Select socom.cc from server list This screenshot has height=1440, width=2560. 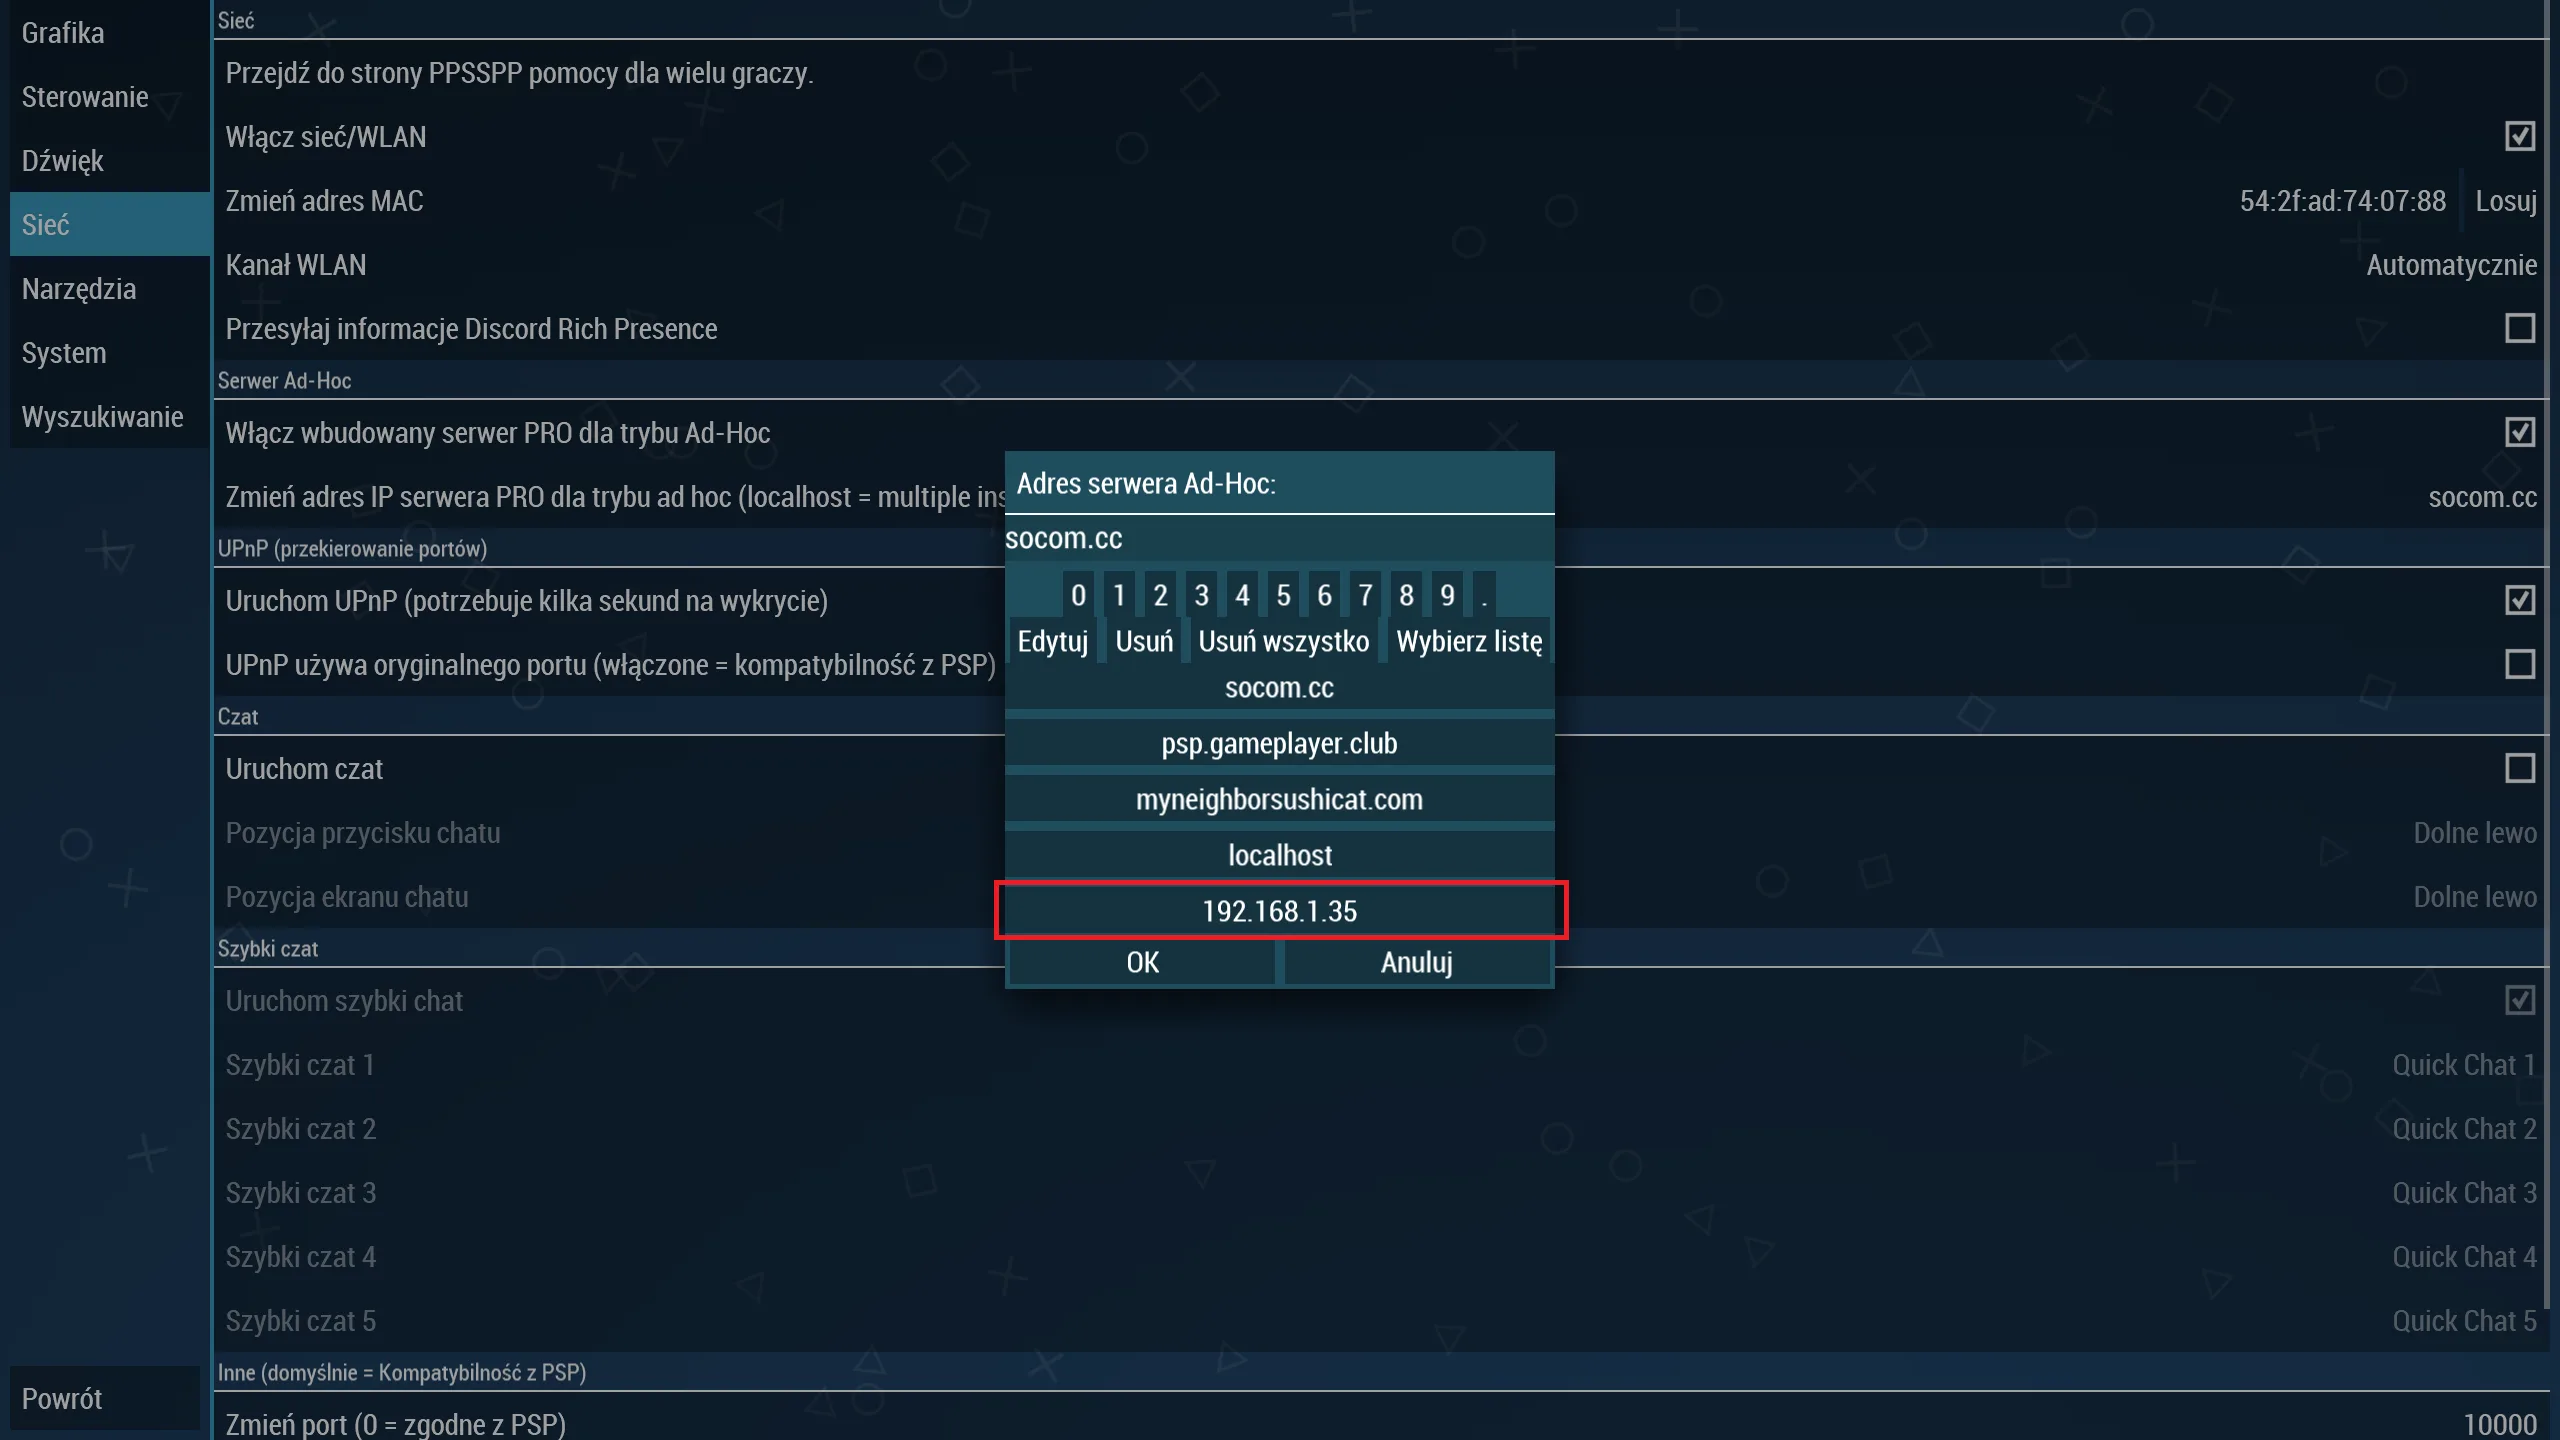[x=1278, y=686]
